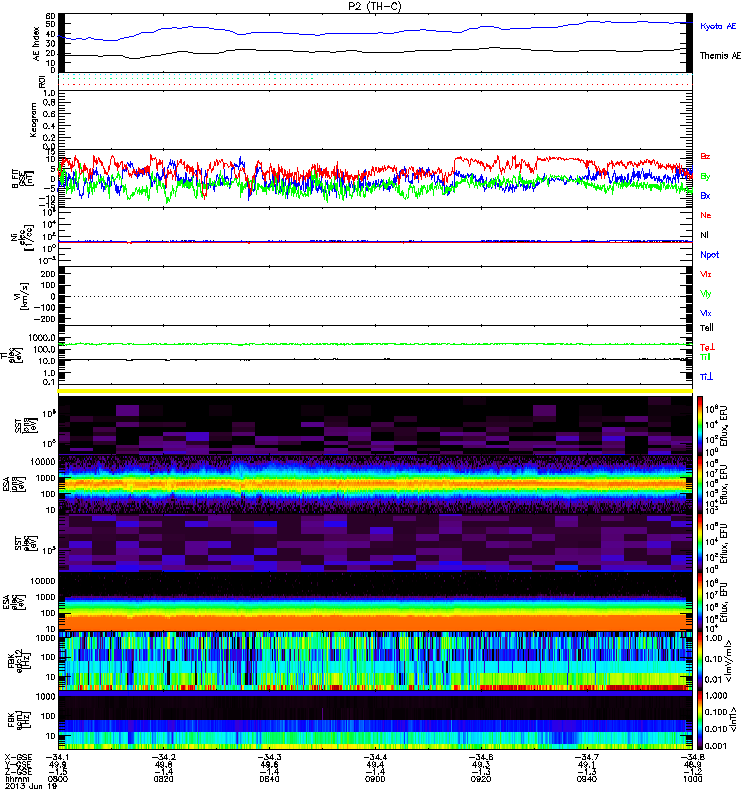Select the blue "Npot" legend label
The height and width of the screenshot is (800, 750).
[x=709, y=255]
